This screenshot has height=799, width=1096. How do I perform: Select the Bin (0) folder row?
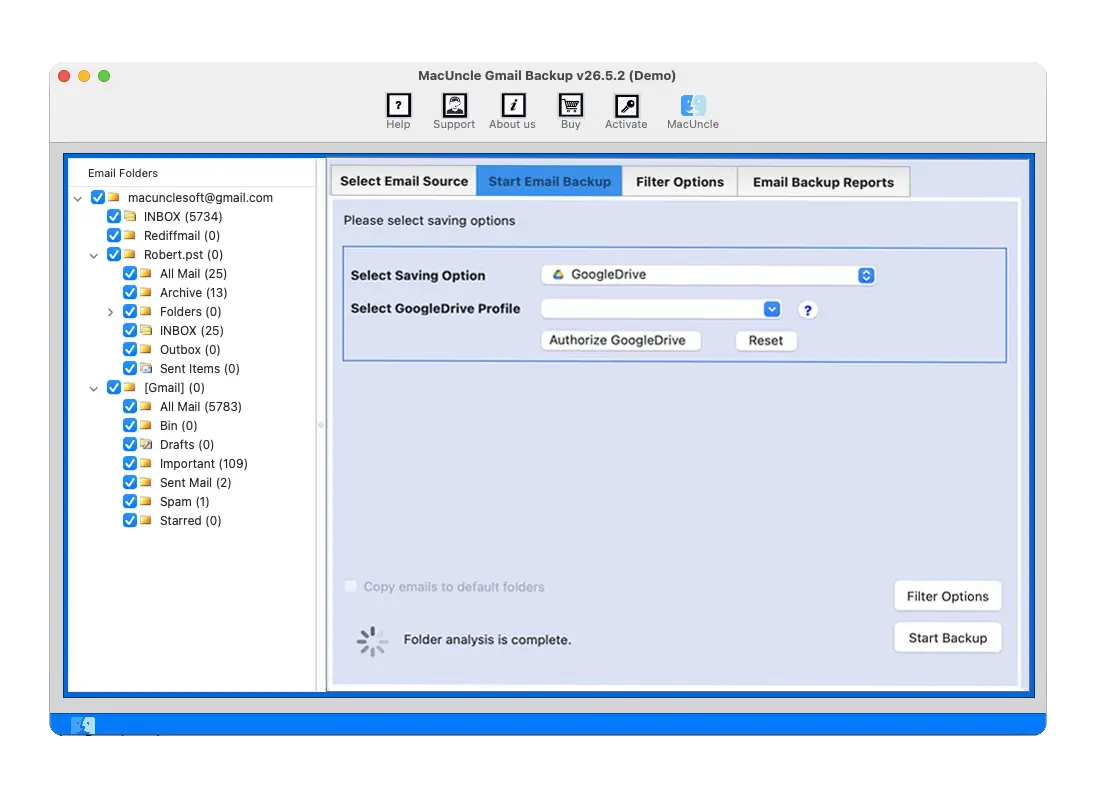pyautogui.click(x=178, y=426)
